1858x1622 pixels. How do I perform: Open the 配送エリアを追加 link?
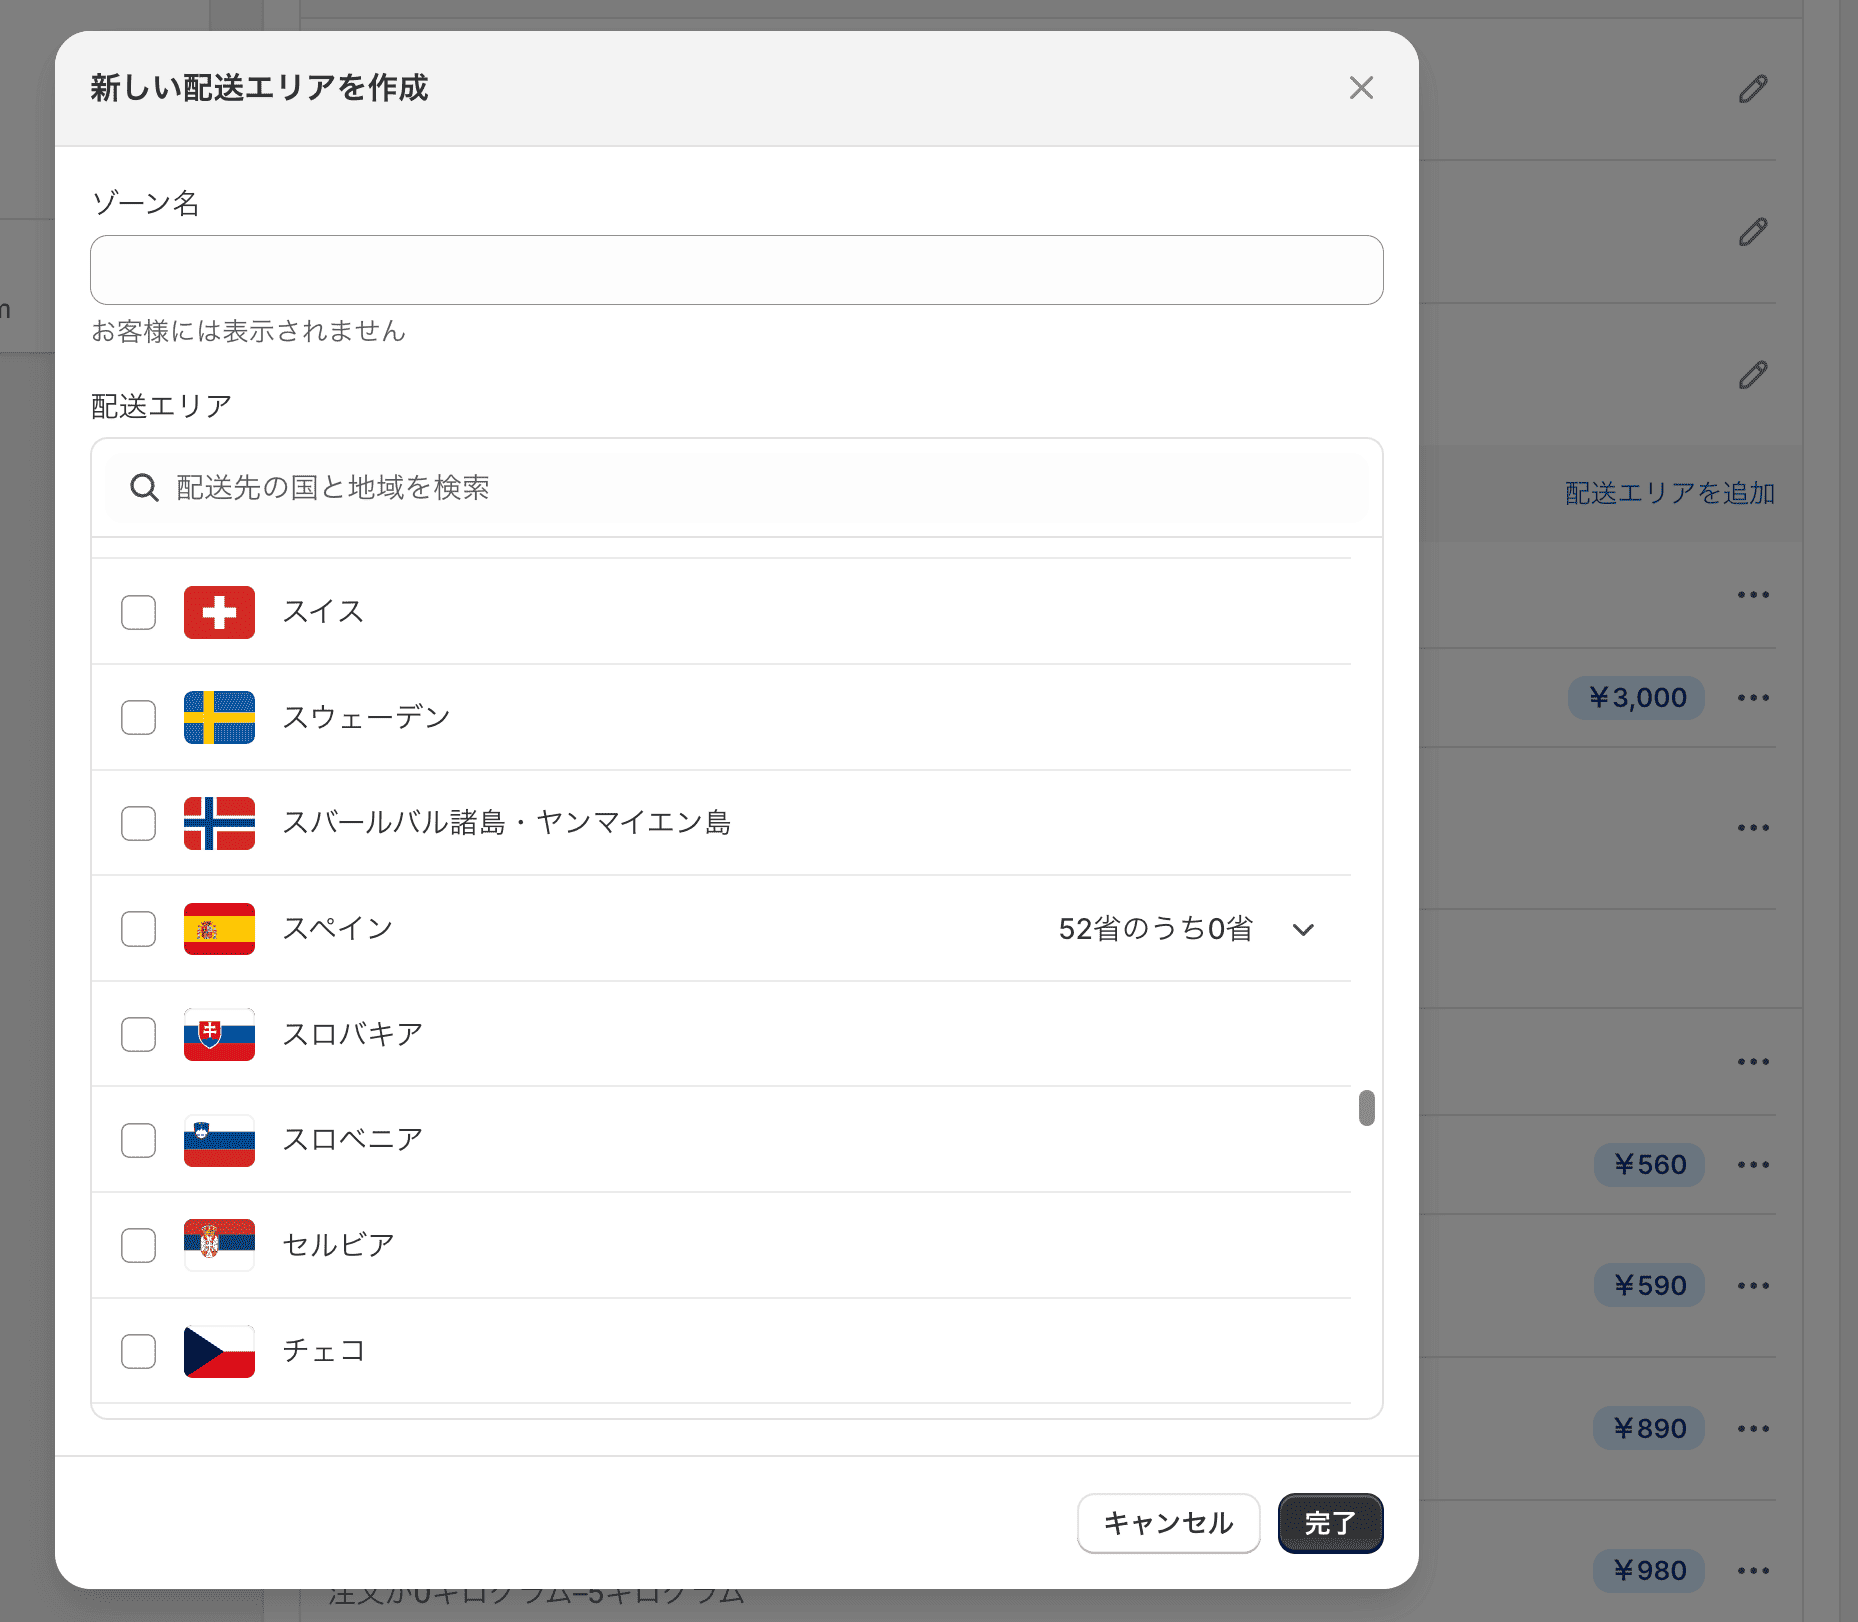coord(1668,493)
